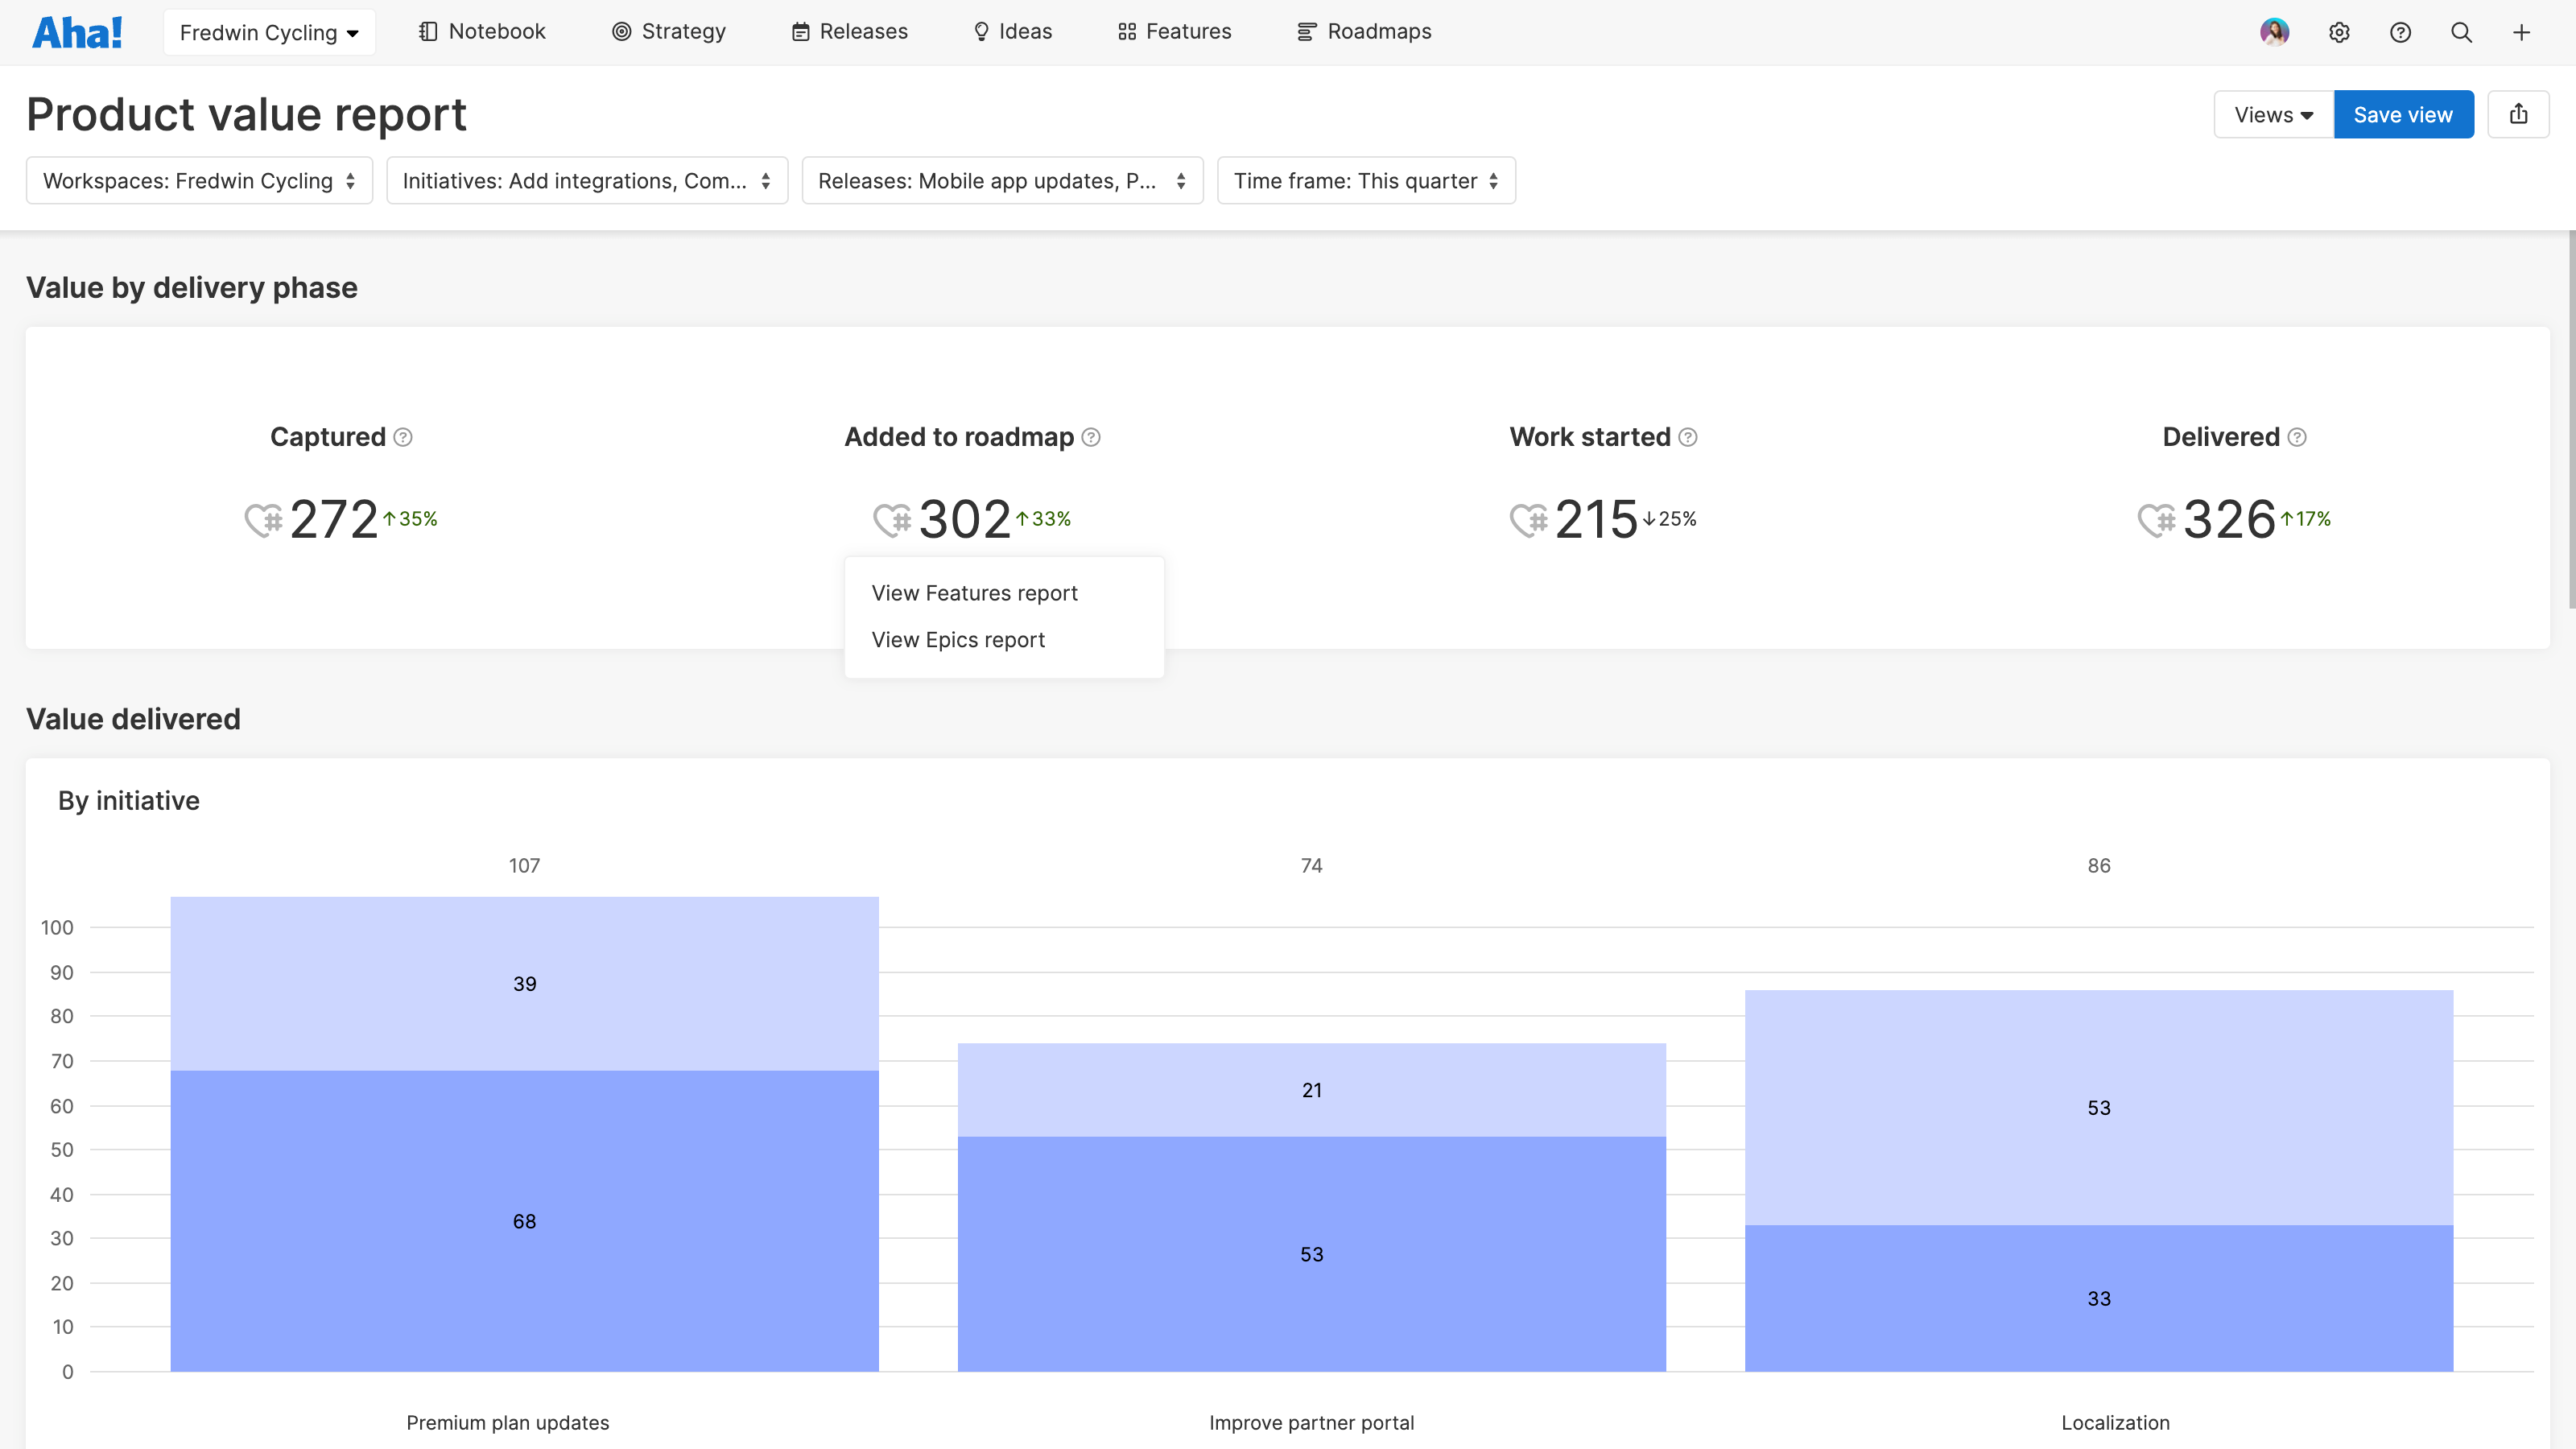Screen dimensions: 2576x1449
Task: Open the user avatar profile
Action: (x=2275, y=31)
